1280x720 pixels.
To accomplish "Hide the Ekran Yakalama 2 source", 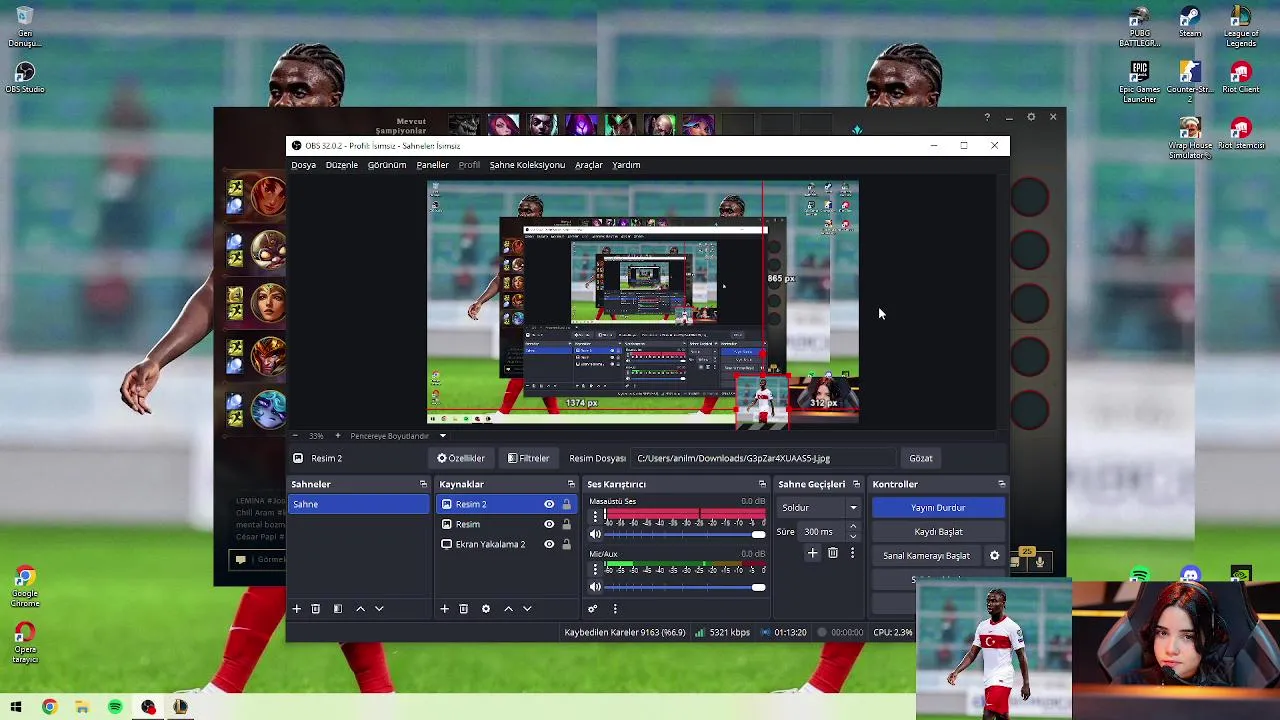I will [549, 544].
